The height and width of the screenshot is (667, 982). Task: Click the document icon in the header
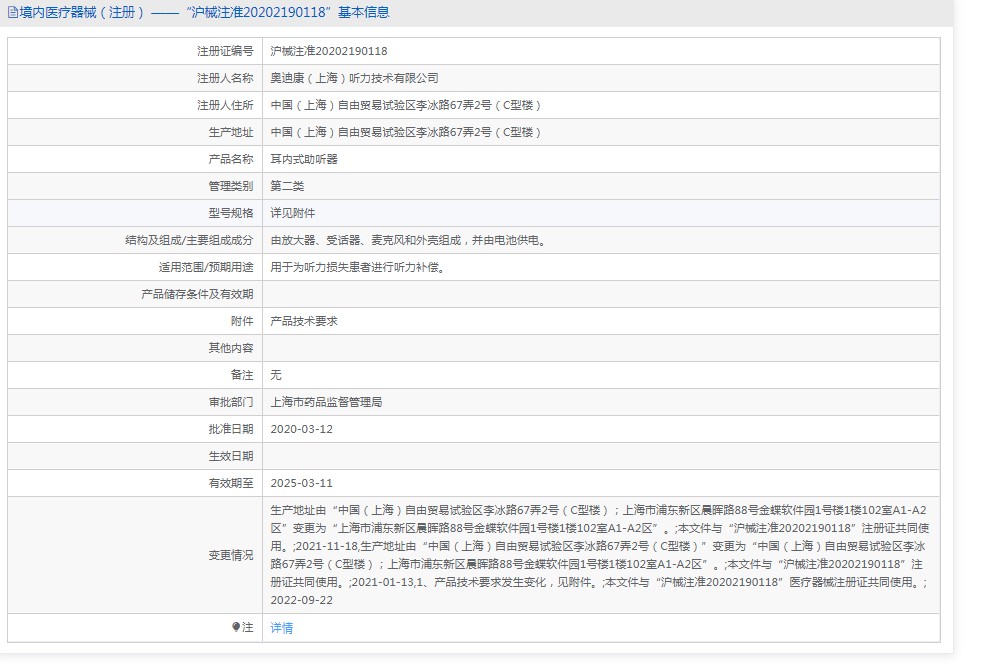click(x=13, y=13)
